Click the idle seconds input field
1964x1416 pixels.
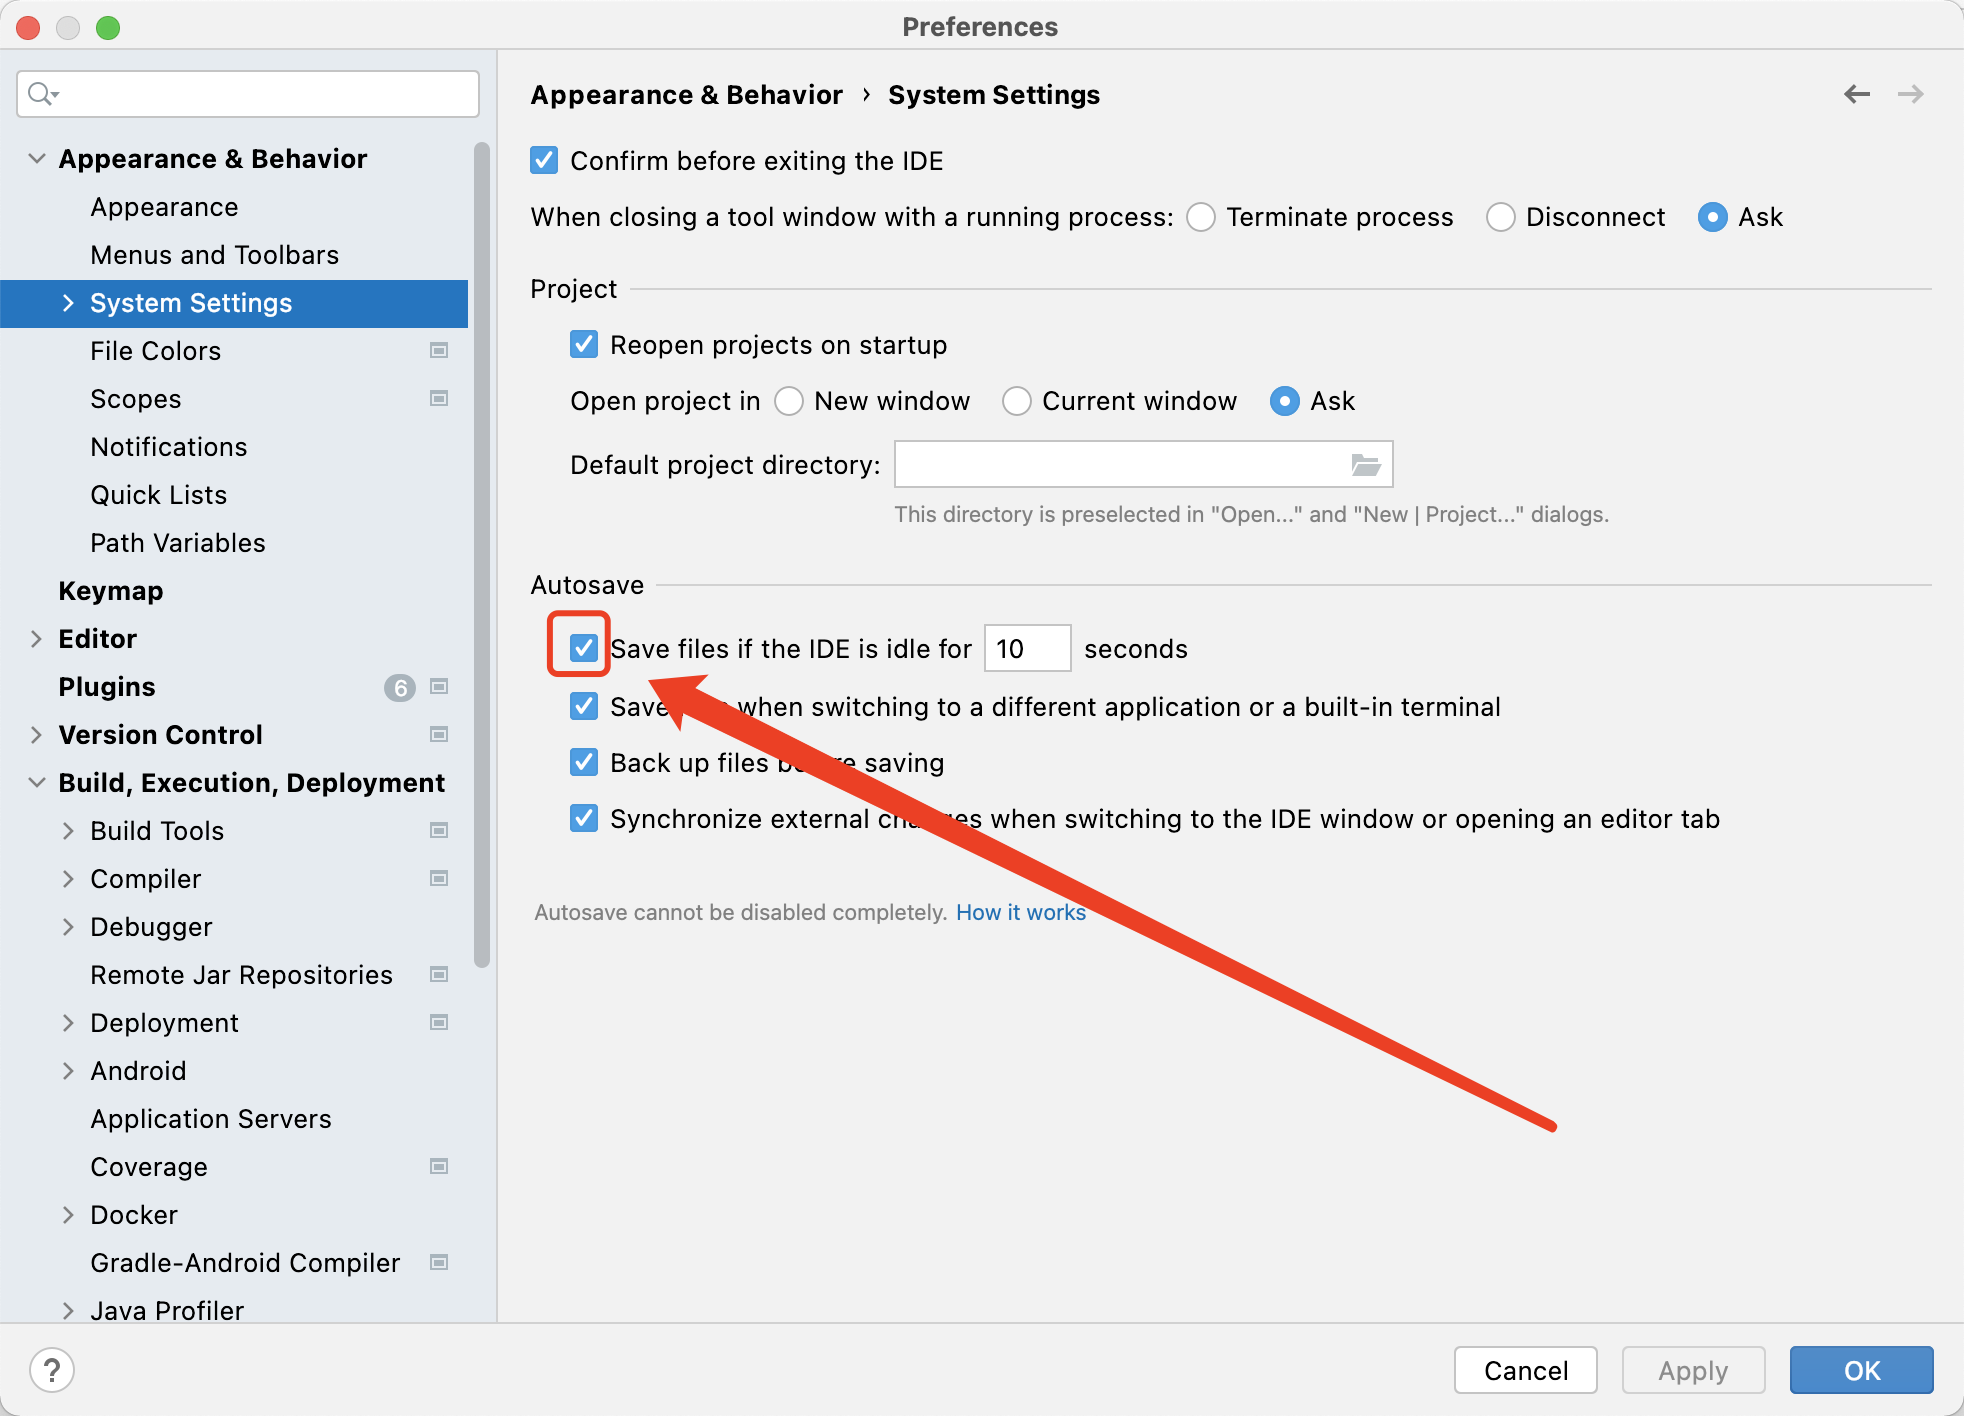[x=1027, y=649]
